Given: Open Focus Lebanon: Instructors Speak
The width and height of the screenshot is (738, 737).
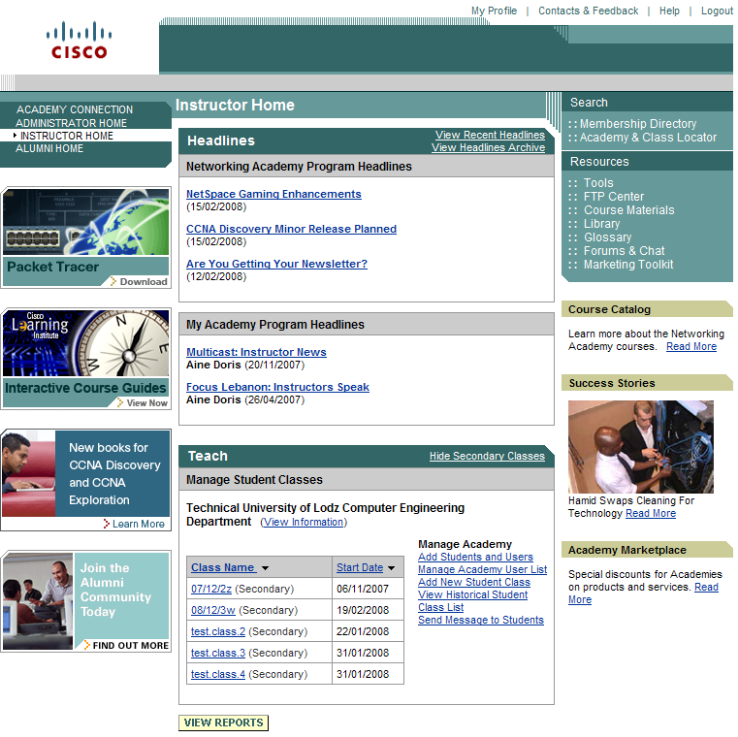Looking at the screenshot, I should (x=278, y=387).
